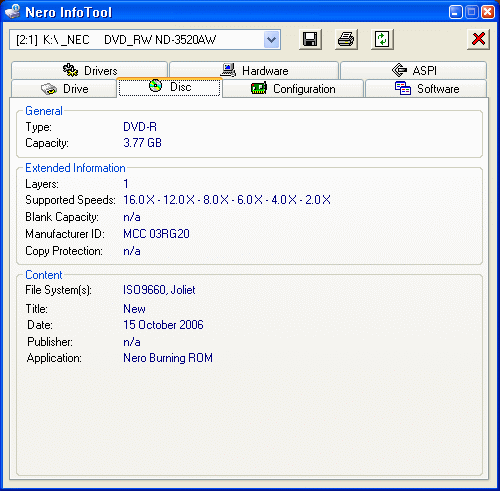Screen dimensions: 500x491
Task: Click the MCC 03RG20 manufacturer ID
Action: click(156, 234)
